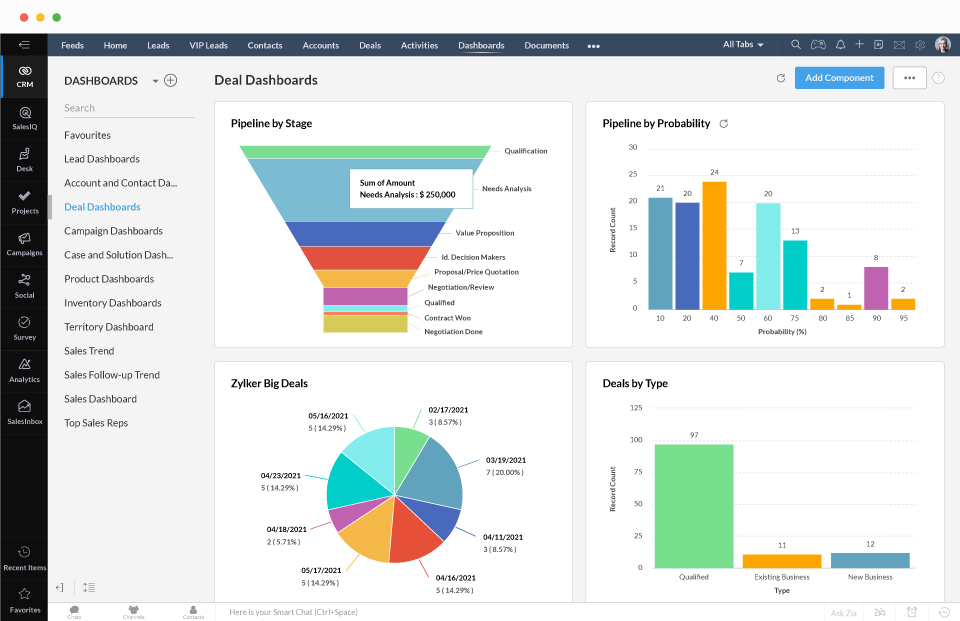960x621 pixels.
Task: Expand the ellipsis menu beside Add Component
Action: pyautogui.click(x=908, y=77)
